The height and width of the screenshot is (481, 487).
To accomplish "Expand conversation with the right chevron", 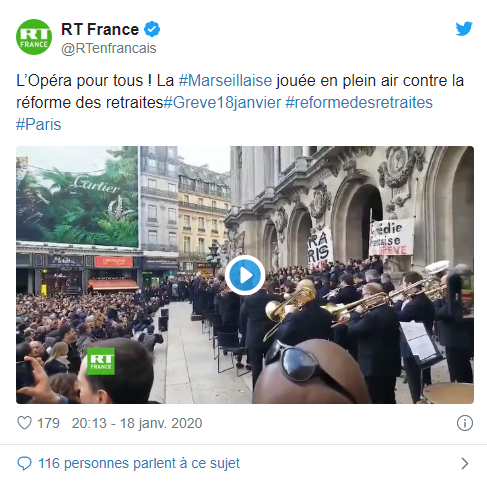I will [465, 463].
